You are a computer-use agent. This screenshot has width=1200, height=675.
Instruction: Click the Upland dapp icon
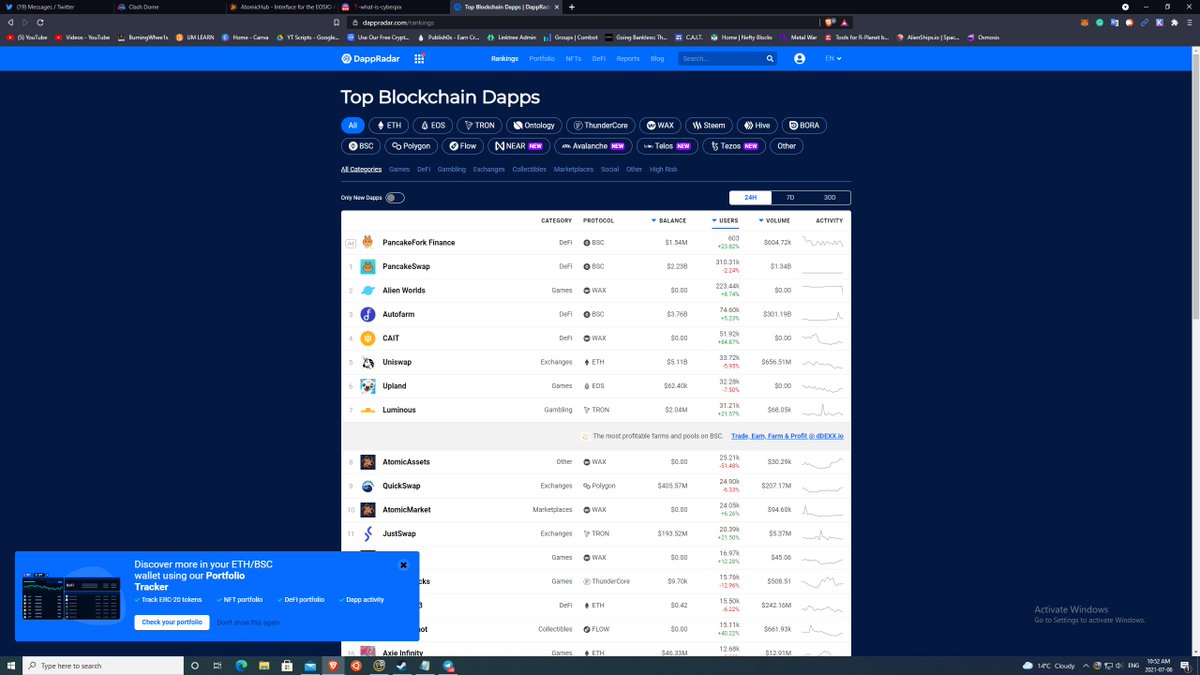point(368,386)
